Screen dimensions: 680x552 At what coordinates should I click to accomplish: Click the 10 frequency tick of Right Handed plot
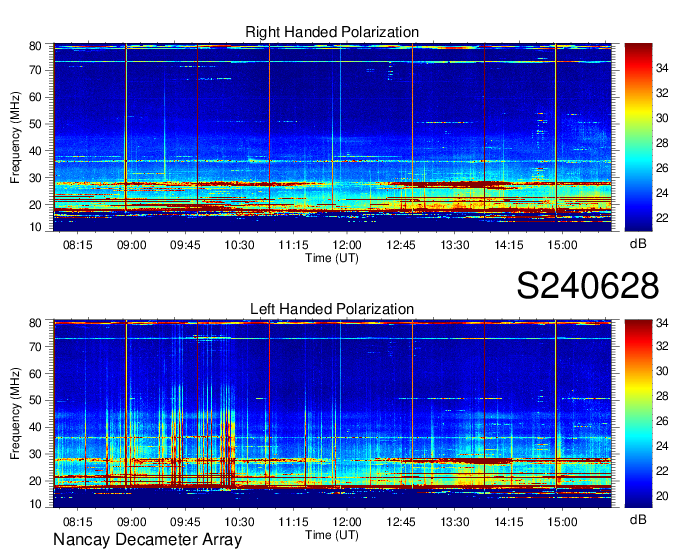[x=35, y=228]
